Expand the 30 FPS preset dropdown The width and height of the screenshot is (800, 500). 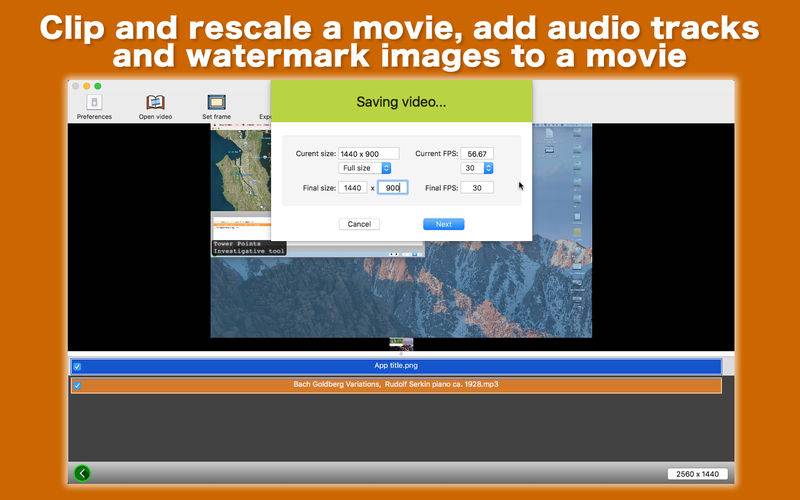(477, 168)
